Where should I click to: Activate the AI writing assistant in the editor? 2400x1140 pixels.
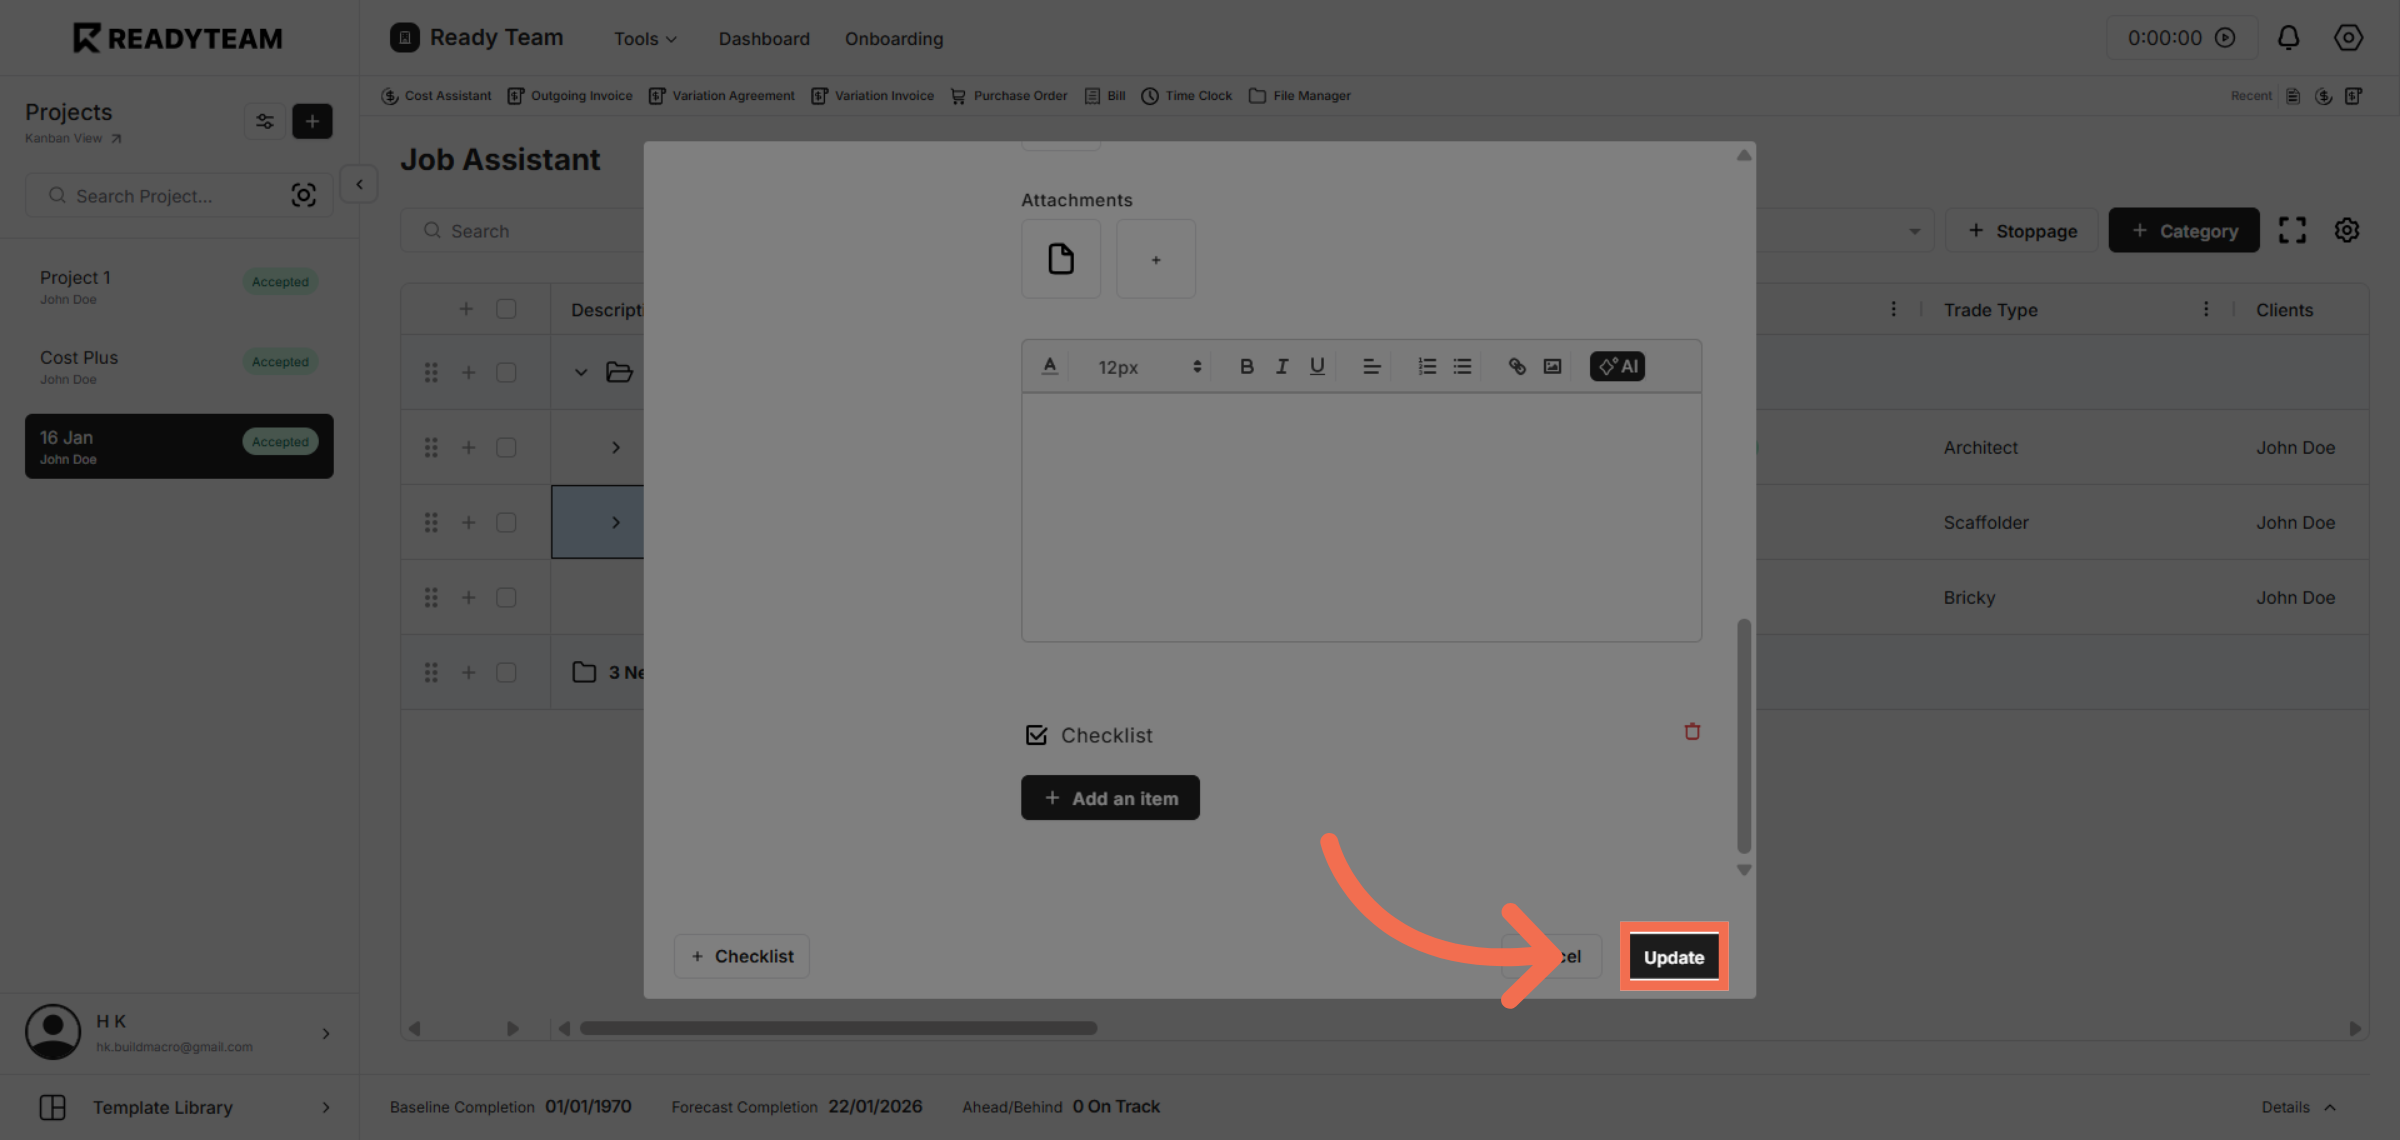click(1616, 366)
